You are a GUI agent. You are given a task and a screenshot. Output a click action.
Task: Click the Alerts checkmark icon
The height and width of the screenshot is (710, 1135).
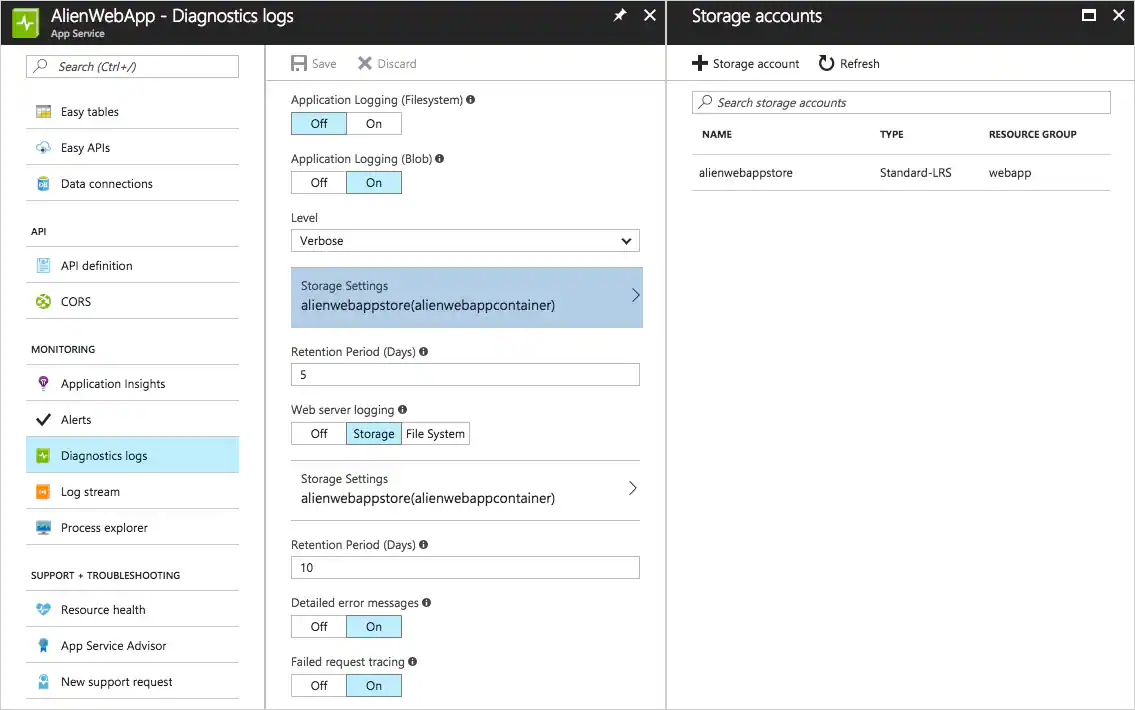pos(43,420)
